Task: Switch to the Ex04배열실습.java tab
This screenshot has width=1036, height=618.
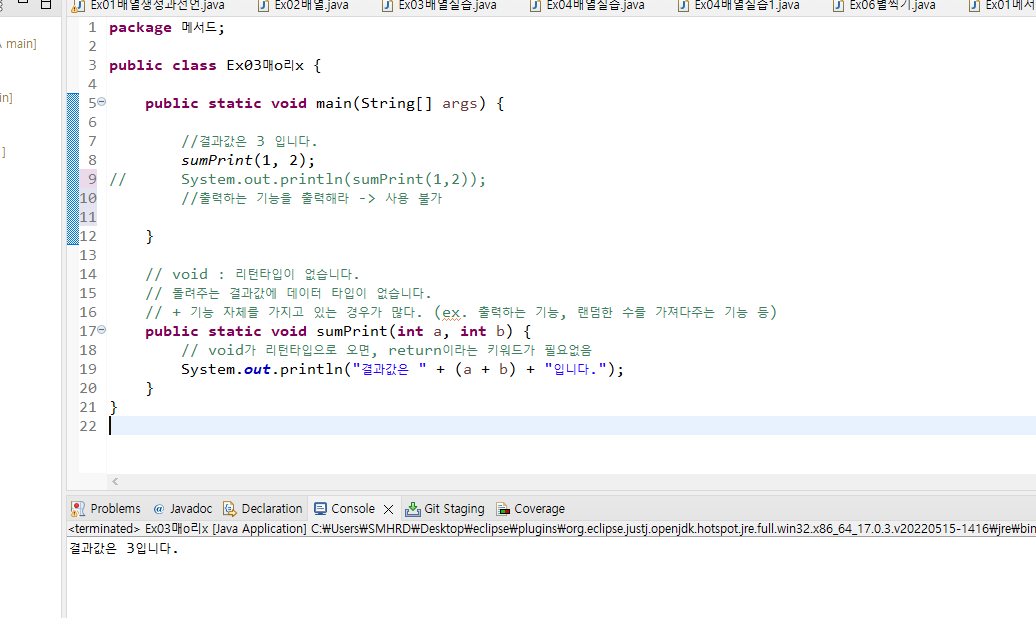Action: click(x=587, y=5)
